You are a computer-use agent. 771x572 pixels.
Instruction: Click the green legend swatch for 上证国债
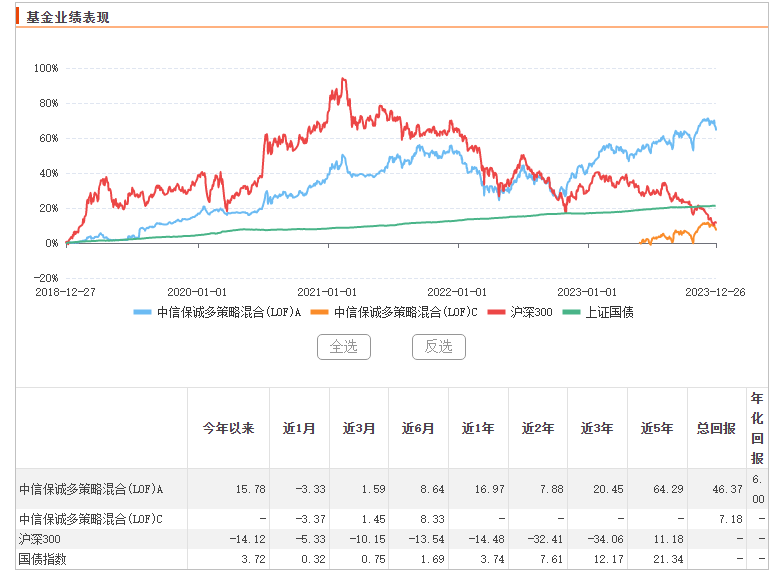[571, 312]
